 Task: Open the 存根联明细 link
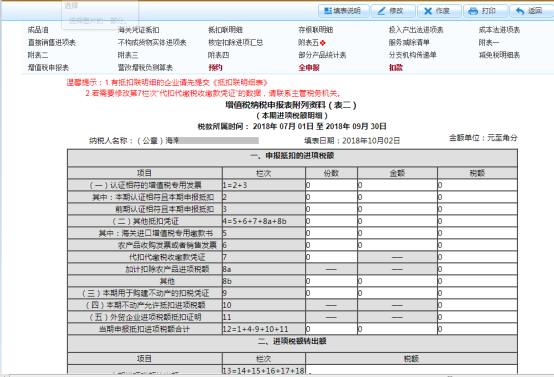coord(316,30)
